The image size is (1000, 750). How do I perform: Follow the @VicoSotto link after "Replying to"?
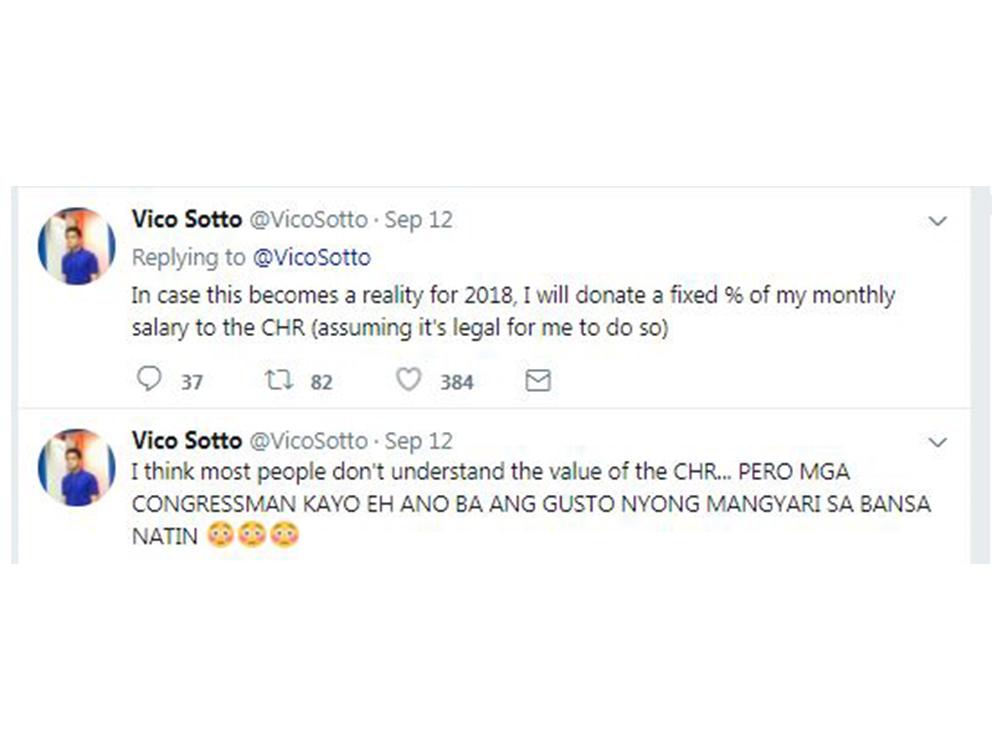(311, 257)
